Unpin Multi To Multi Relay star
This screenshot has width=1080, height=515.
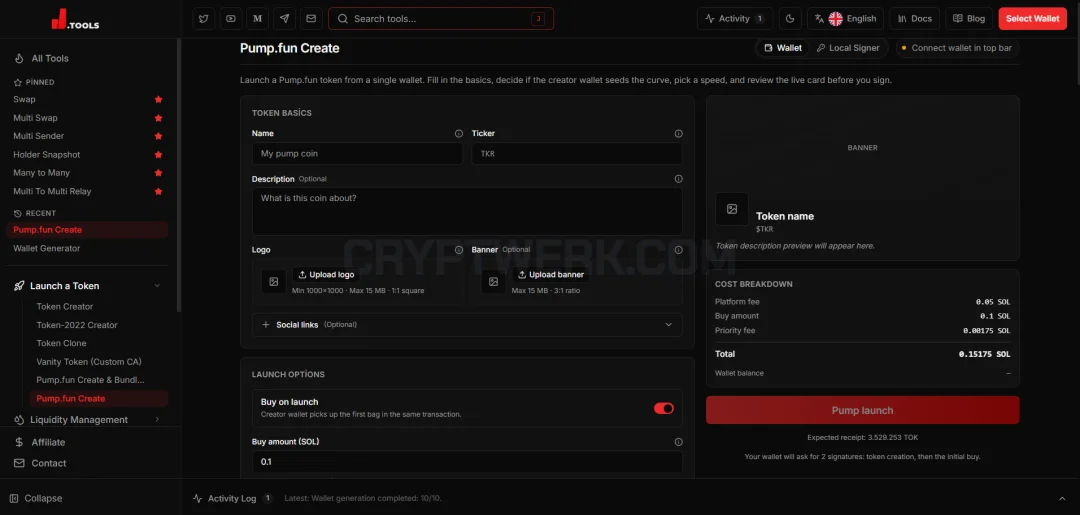pos(158,191)
